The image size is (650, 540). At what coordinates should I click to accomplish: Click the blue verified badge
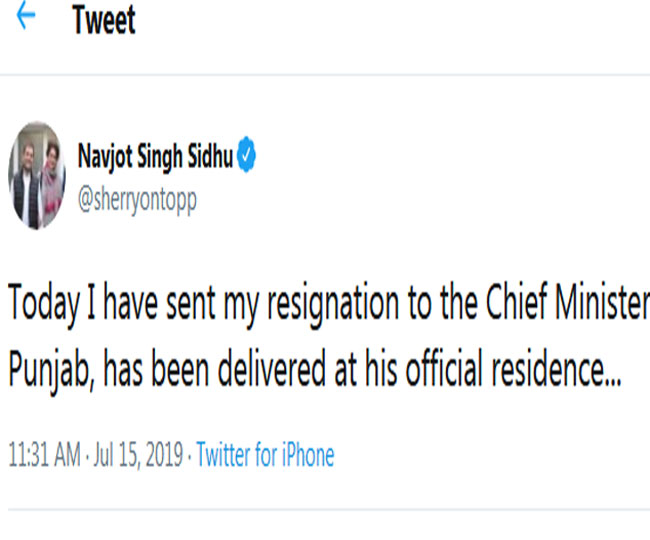pyautogui.click(x=249, y=155)
